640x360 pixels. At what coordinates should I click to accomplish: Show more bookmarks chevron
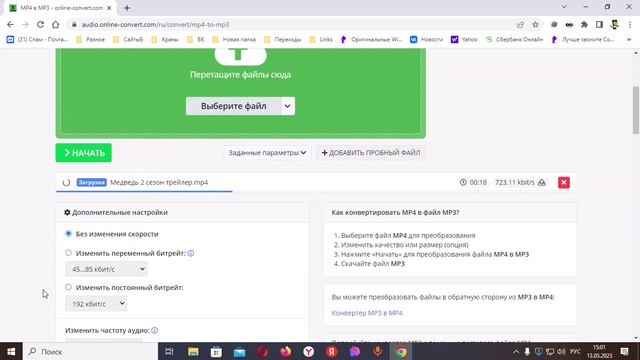[x=629, y=39]
